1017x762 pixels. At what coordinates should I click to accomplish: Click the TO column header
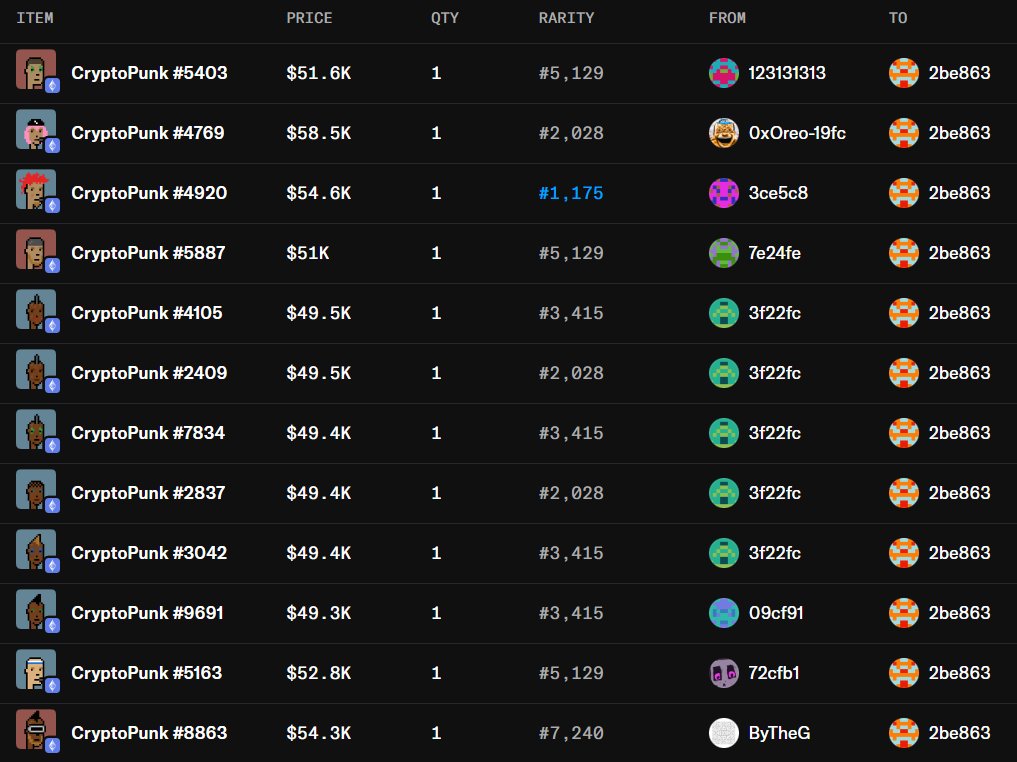(x=898, y=18)
